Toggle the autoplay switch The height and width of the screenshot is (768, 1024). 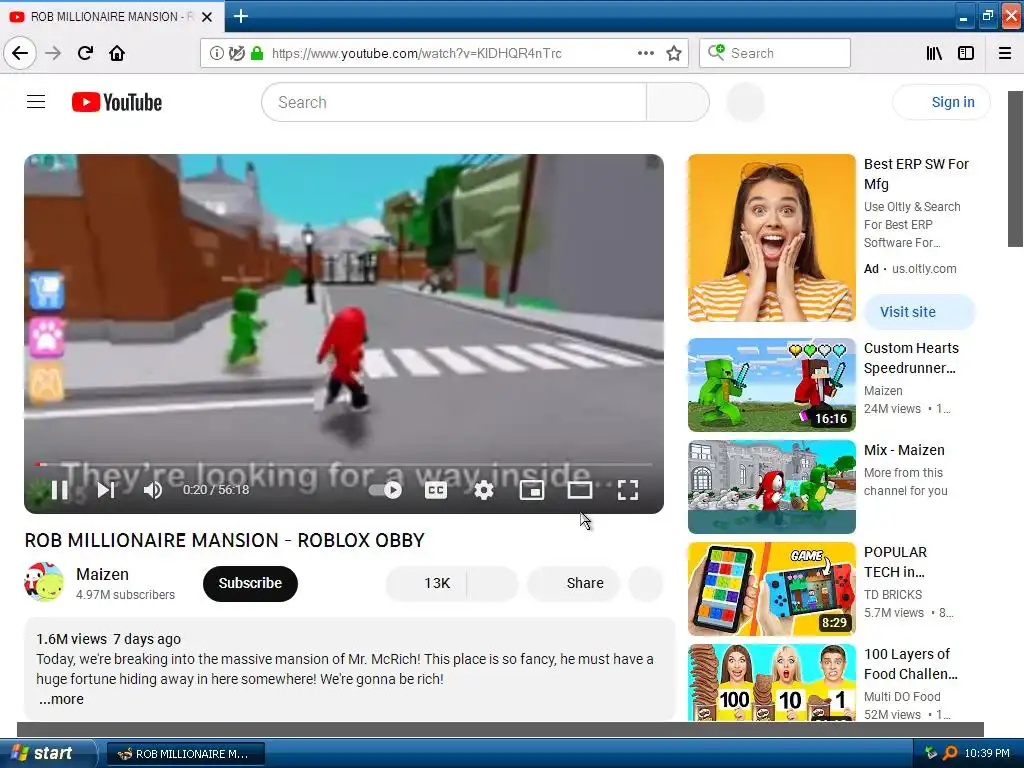(x=385, y=490)
